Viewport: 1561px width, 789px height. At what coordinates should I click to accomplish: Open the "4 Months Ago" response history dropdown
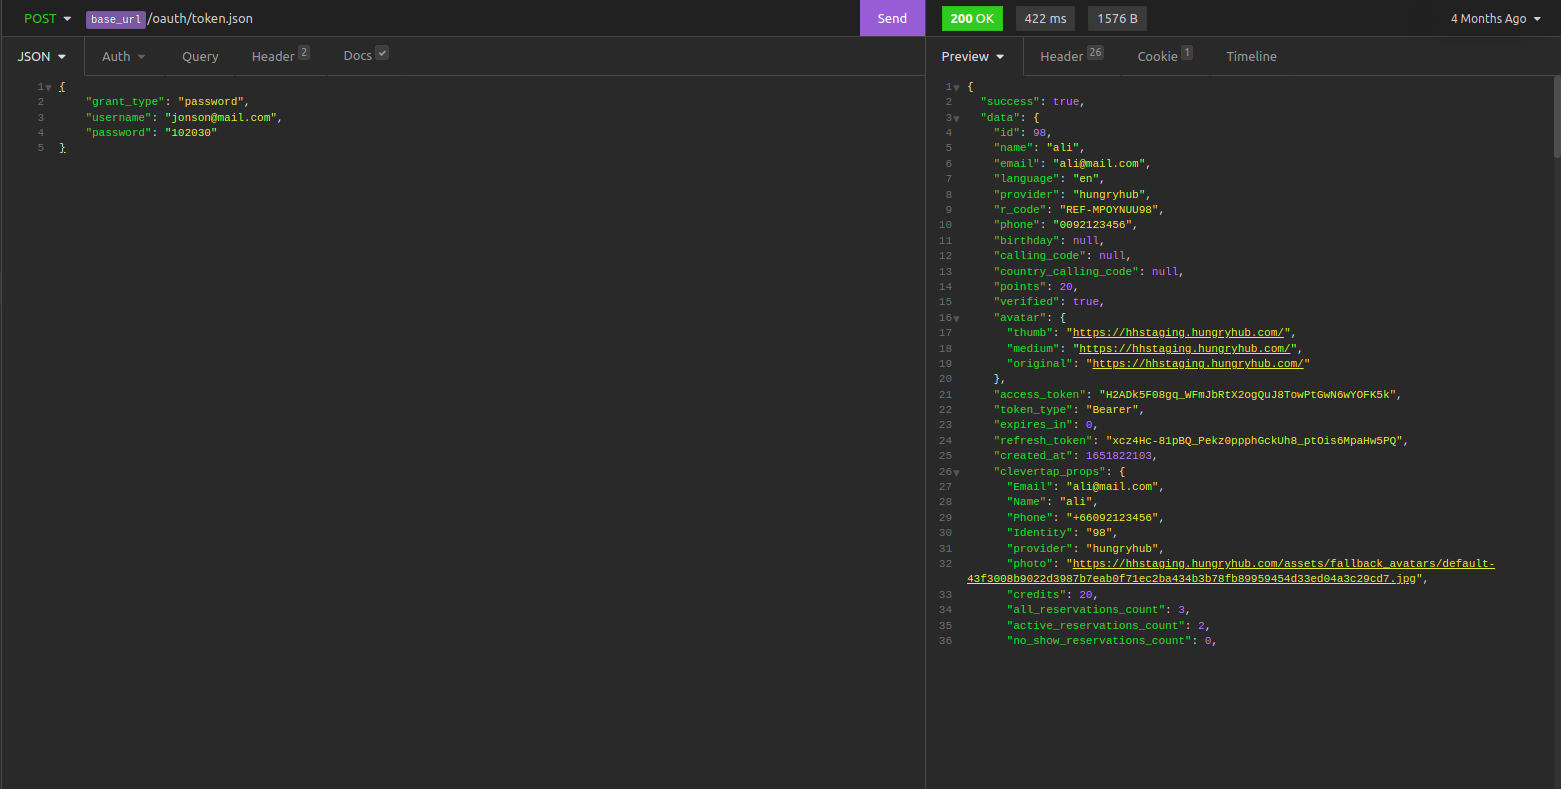(x=1495, y=18)
